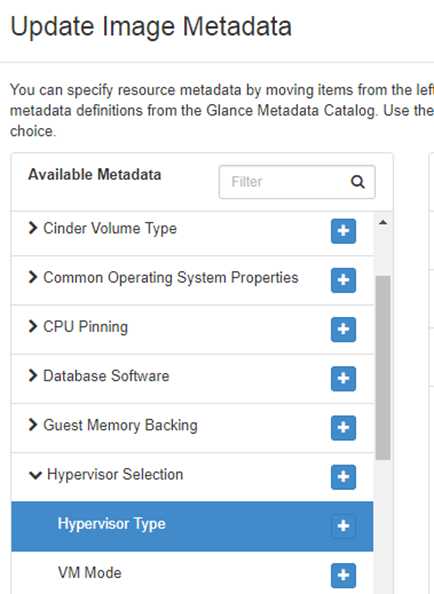
Task: Add Guest Memory Backing plus icon
Action: point(343,428)
